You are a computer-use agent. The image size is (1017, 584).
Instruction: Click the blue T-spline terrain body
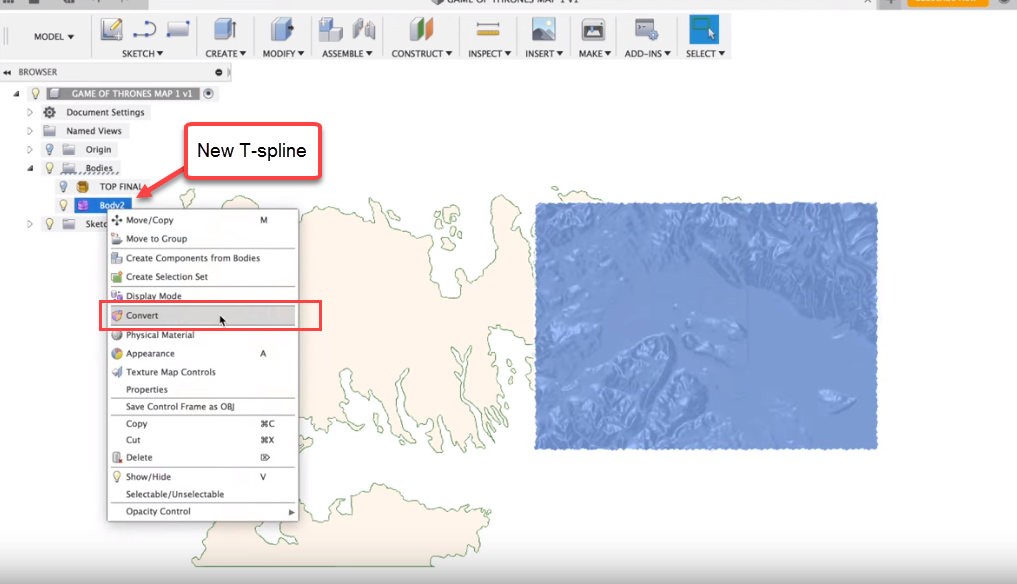tap(706, 326)
